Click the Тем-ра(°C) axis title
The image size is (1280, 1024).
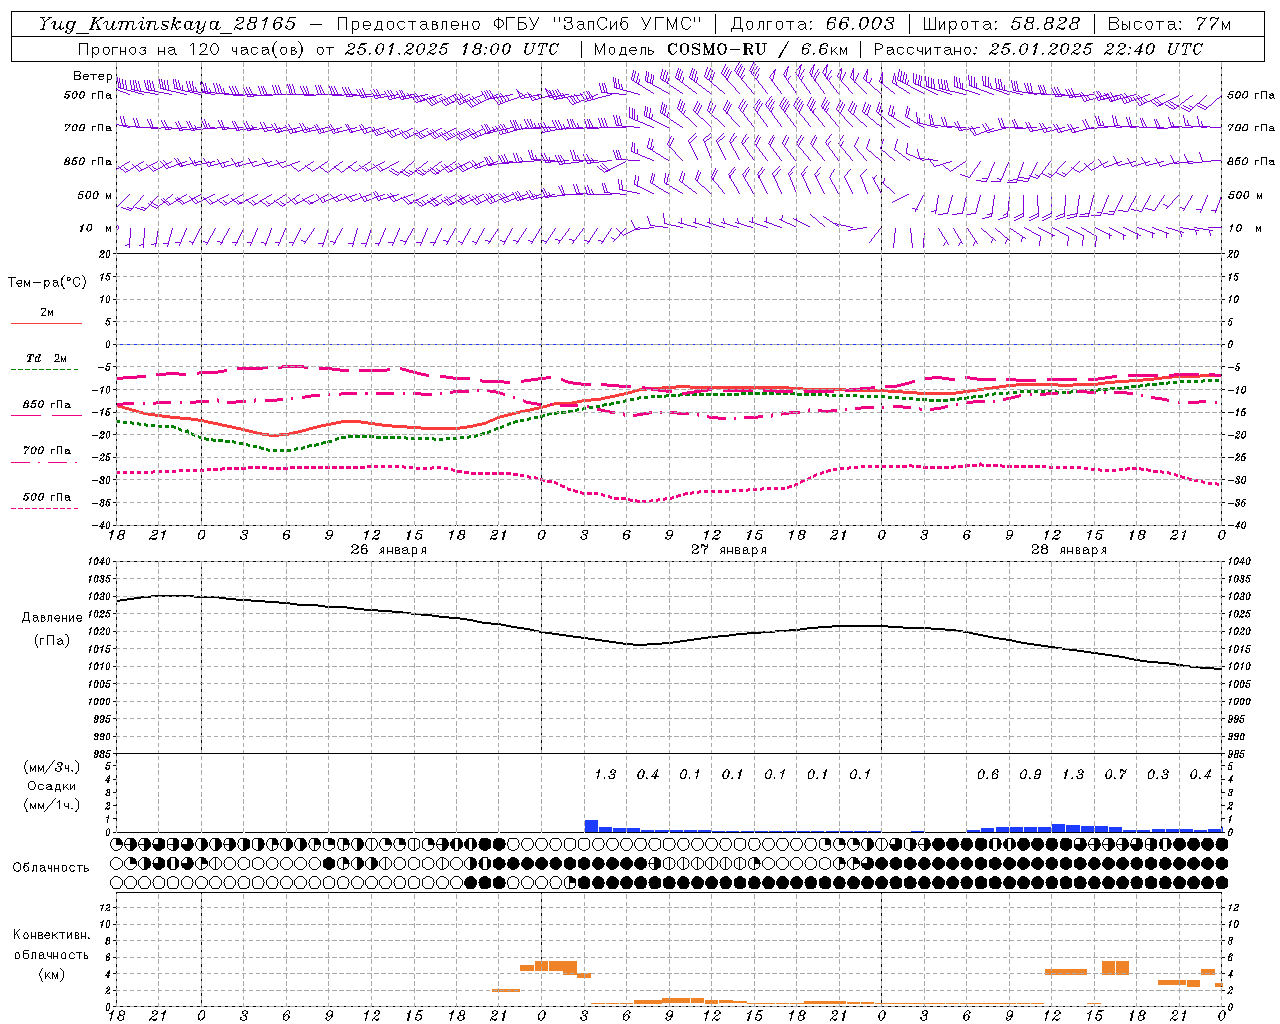click(47, 283)
